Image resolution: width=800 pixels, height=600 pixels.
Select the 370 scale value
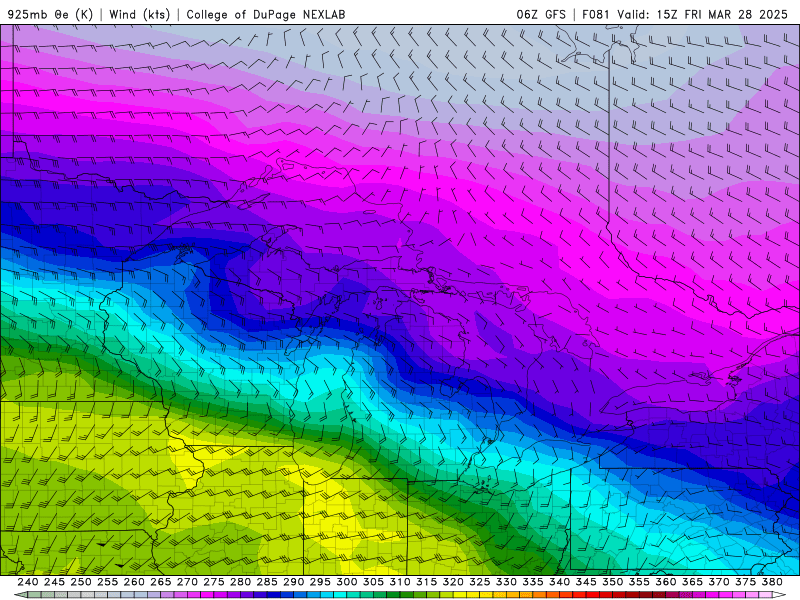[718, 582]
